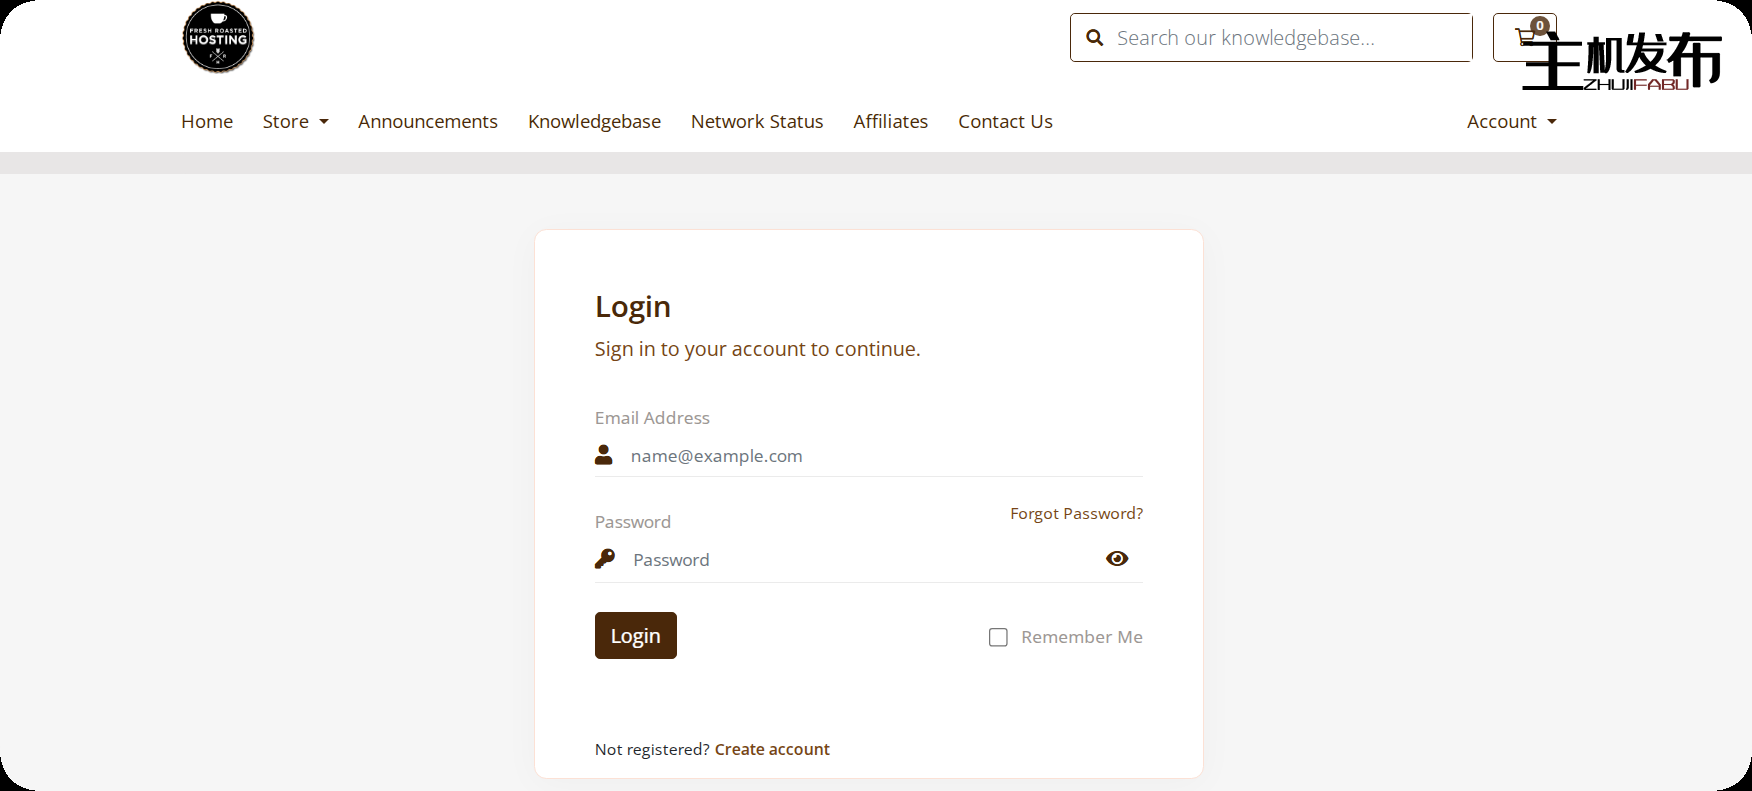This screenshot has height=791, width=1752.
Task: Click the Forgot Password link
Action: point(1076,514)
